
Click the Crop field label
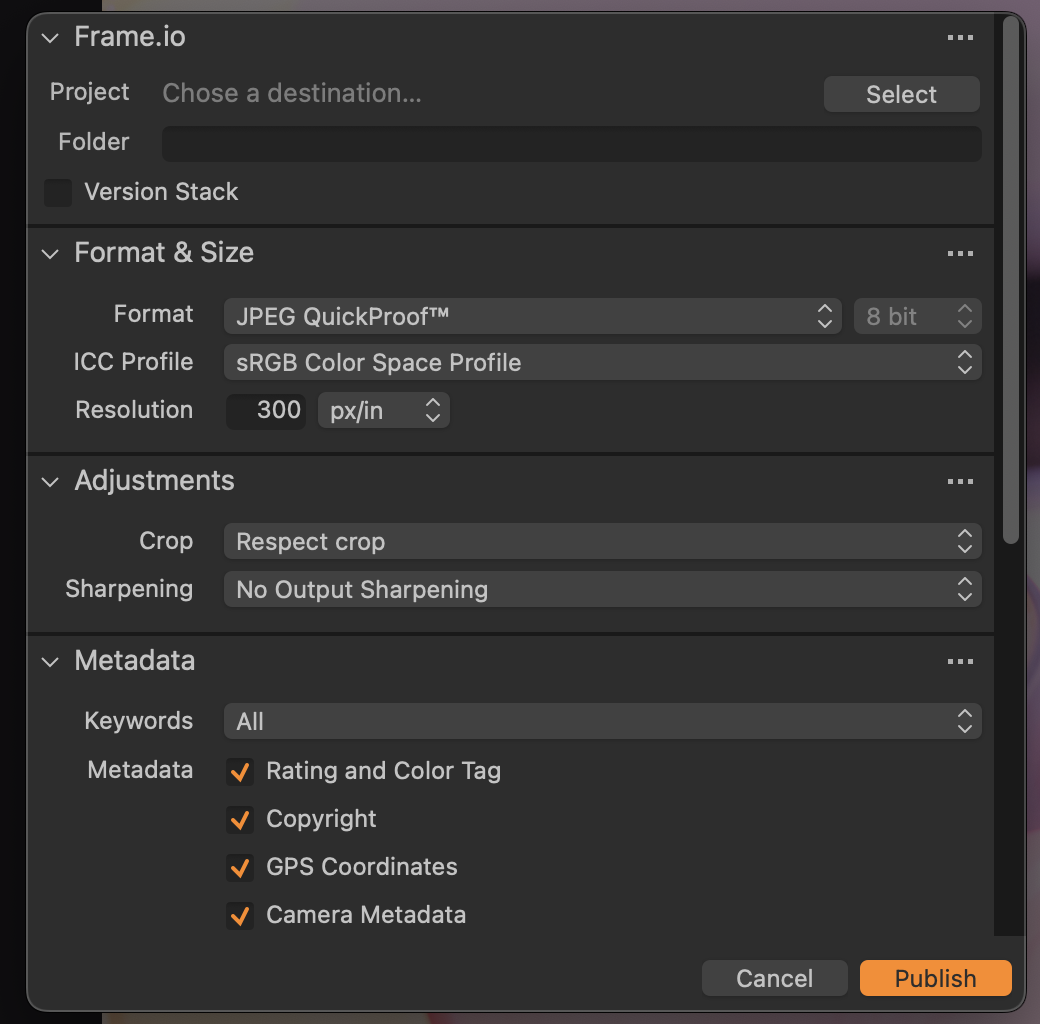[166, 541]
